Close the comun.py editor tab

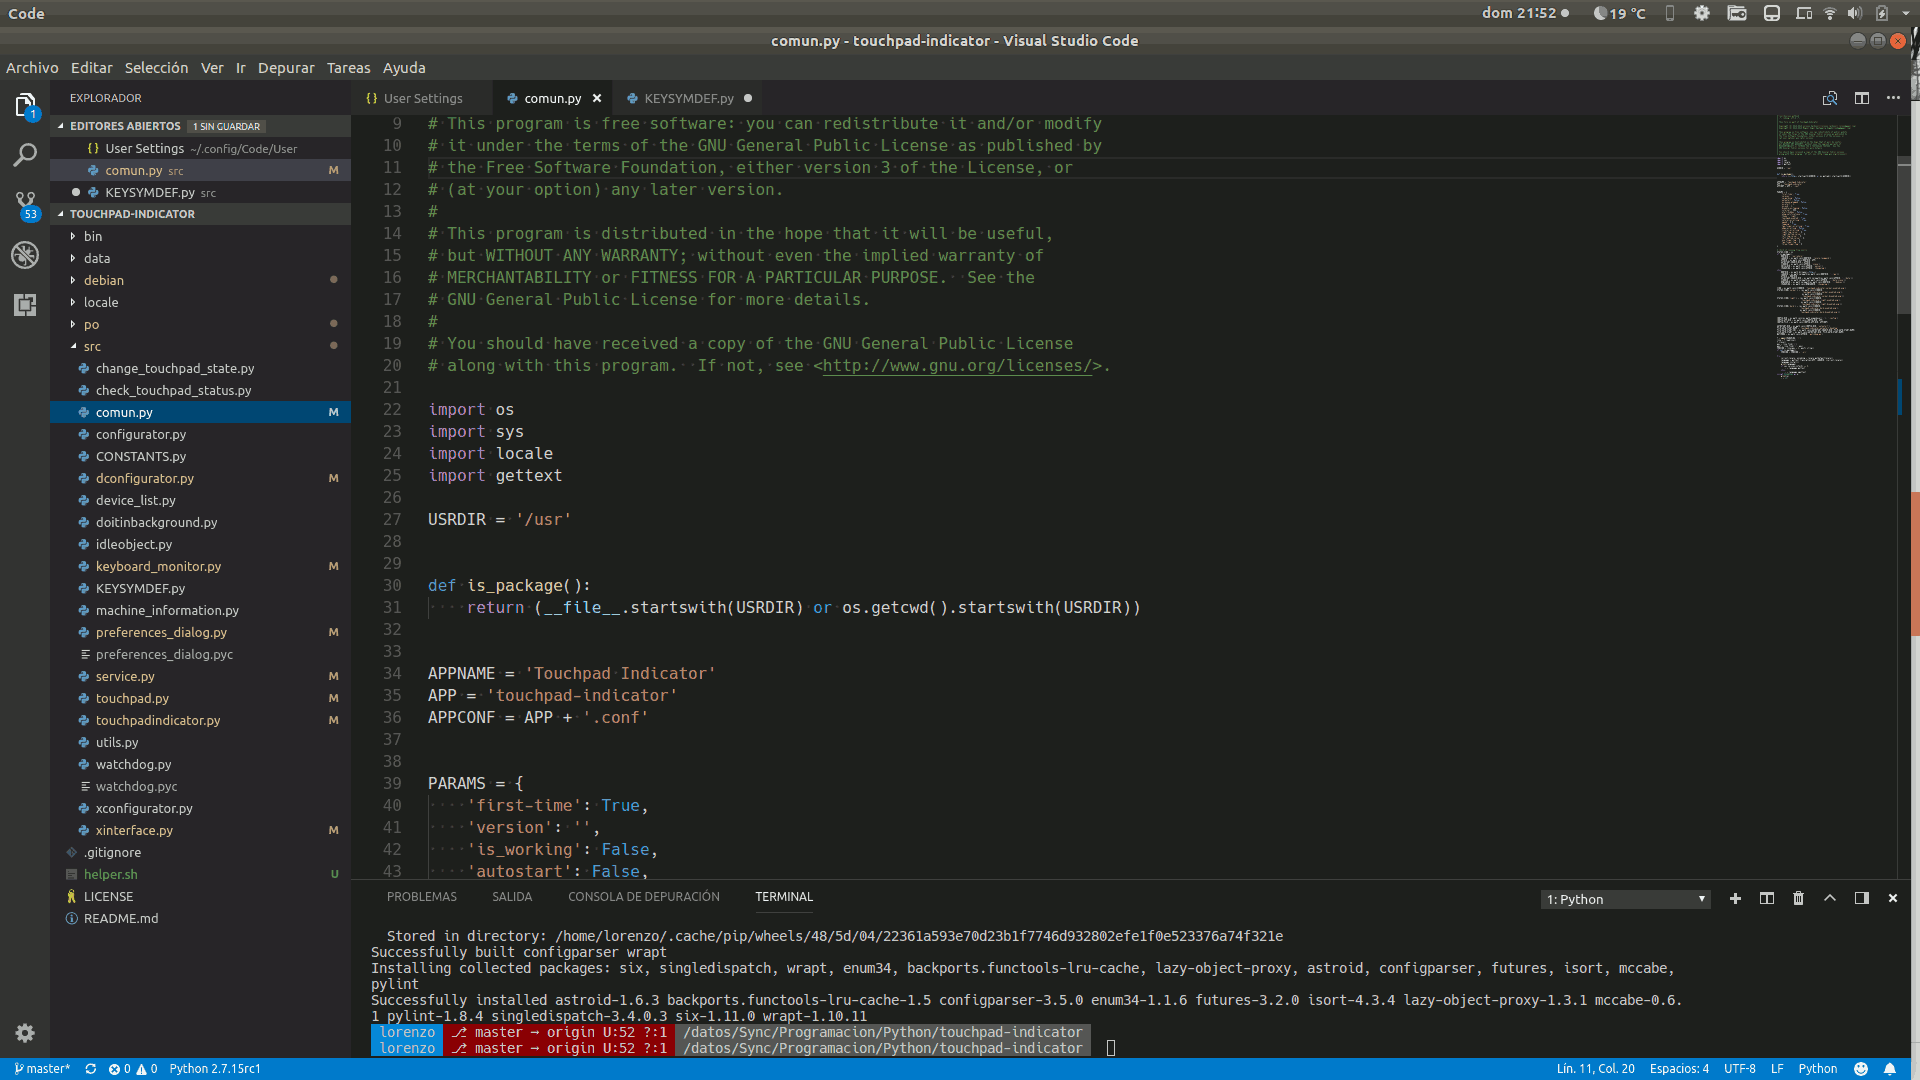pyautogui.click(x=597, y=98)
